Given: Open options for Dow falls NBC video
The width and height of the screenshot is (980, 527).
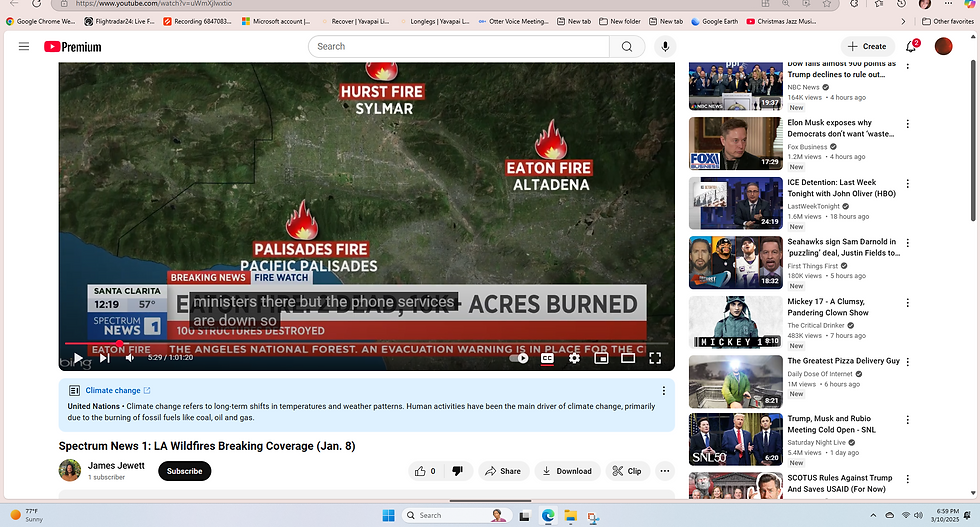Looking at the screenshot, I should point(908,65).
